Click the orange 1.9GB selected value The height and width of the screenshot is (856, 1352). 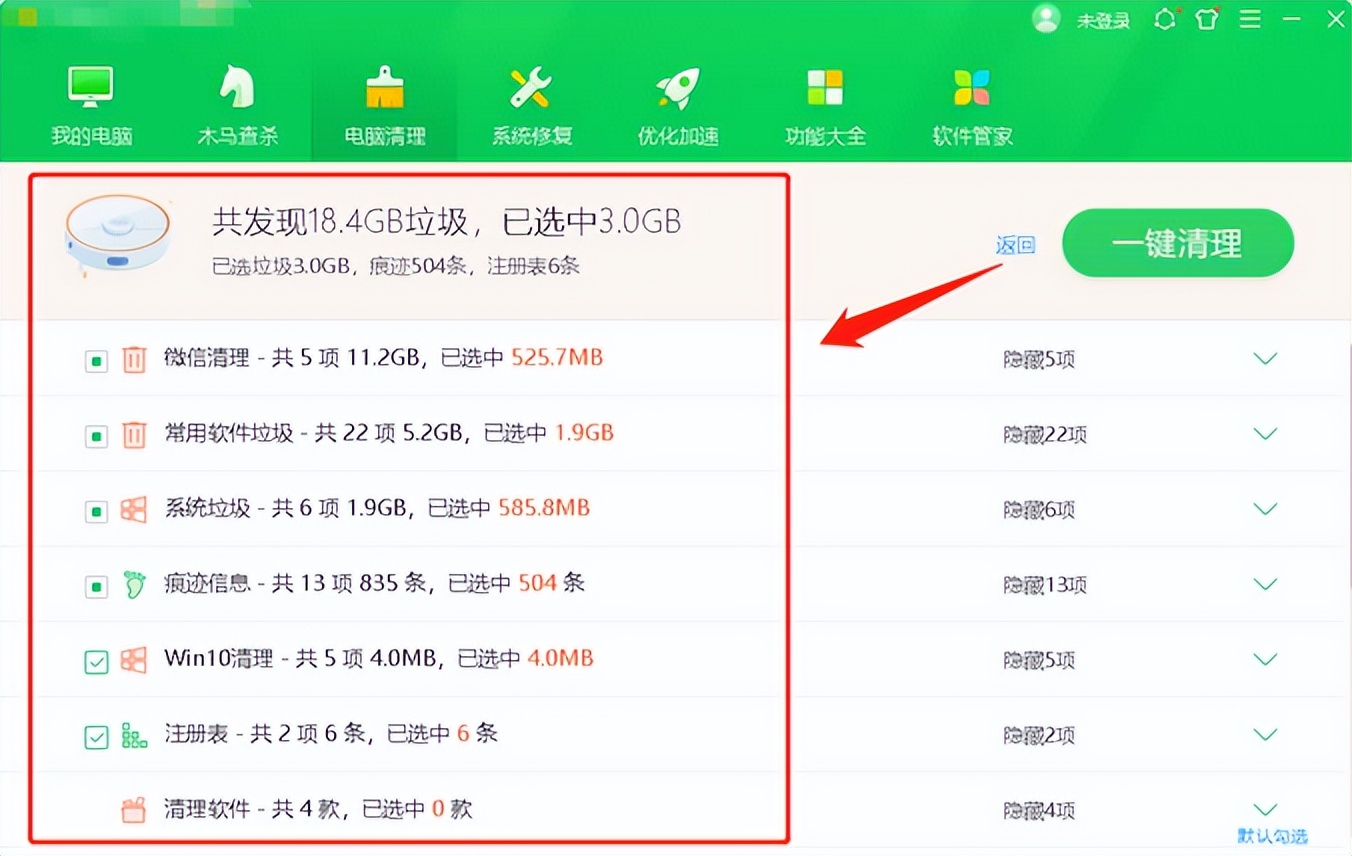point(584,432)
